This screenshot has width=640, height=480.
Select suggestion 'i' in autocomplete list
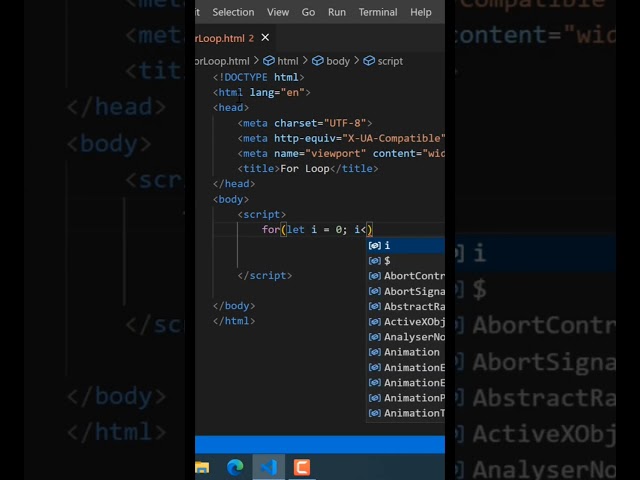(x=406, y=245)
